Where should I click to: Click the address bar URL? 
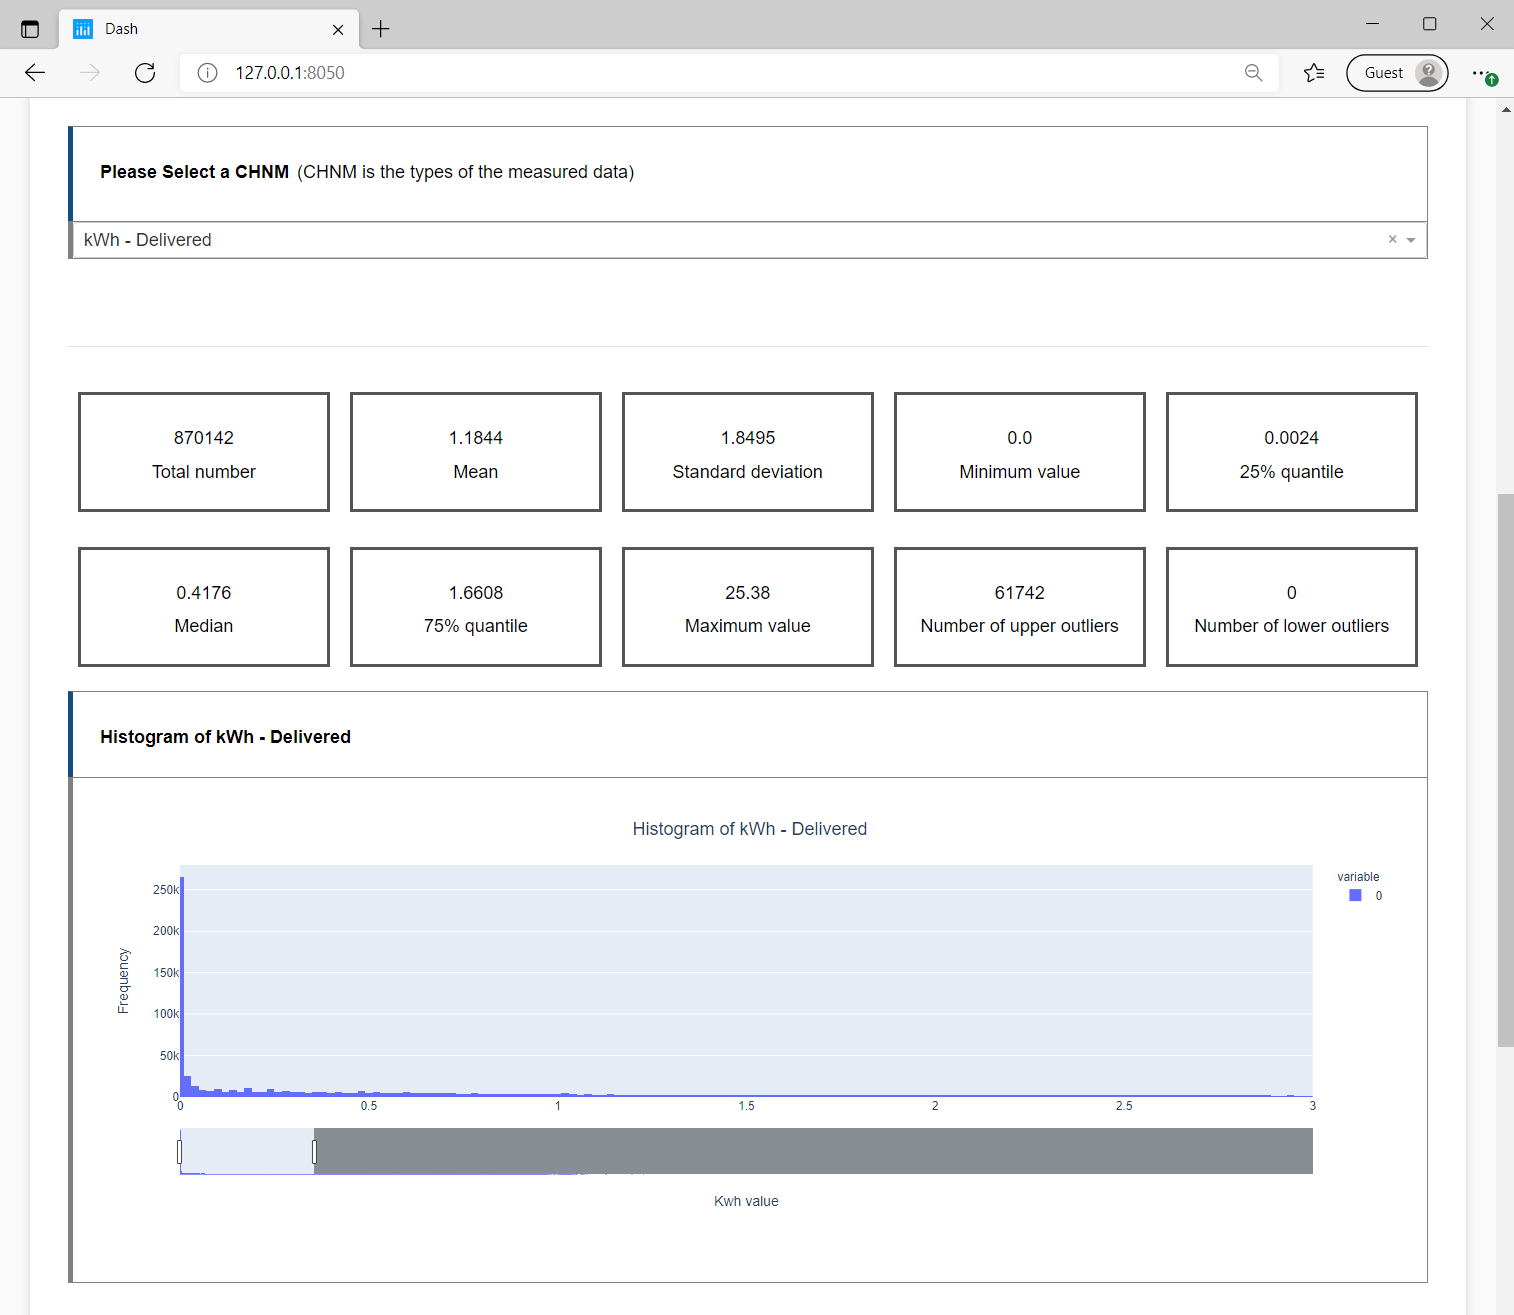(x=290, y=72)
